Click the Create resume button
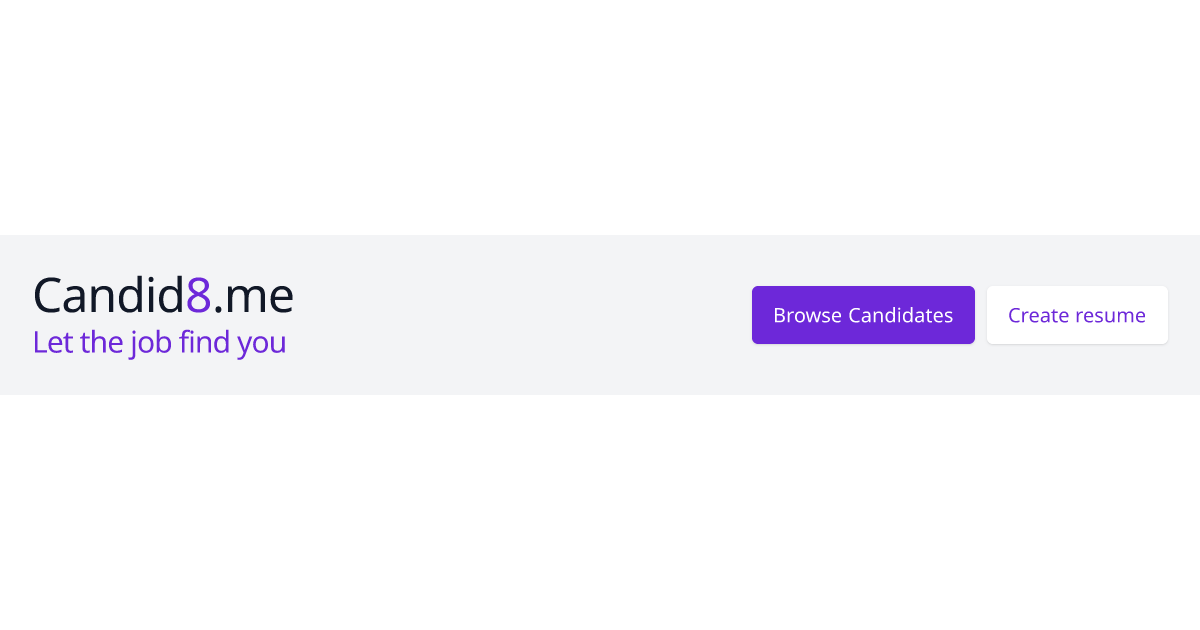The height and width of the screenshot is (630, 1200). [1077, 315]
